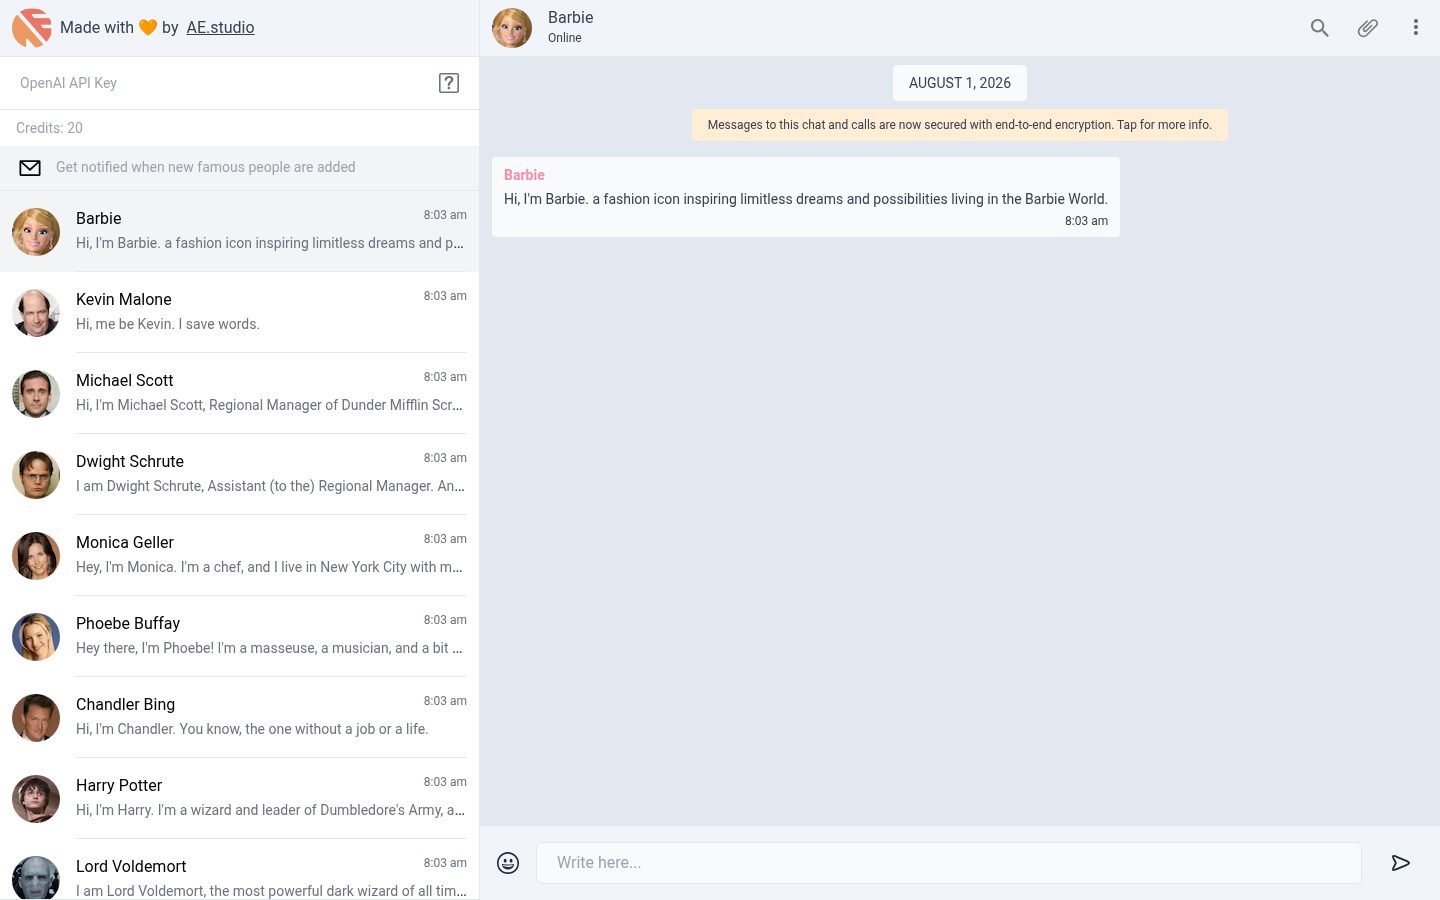Click the August 1, 2026 date badge
The height and width of the screenshot is (900, 1440).
point(960,83)
